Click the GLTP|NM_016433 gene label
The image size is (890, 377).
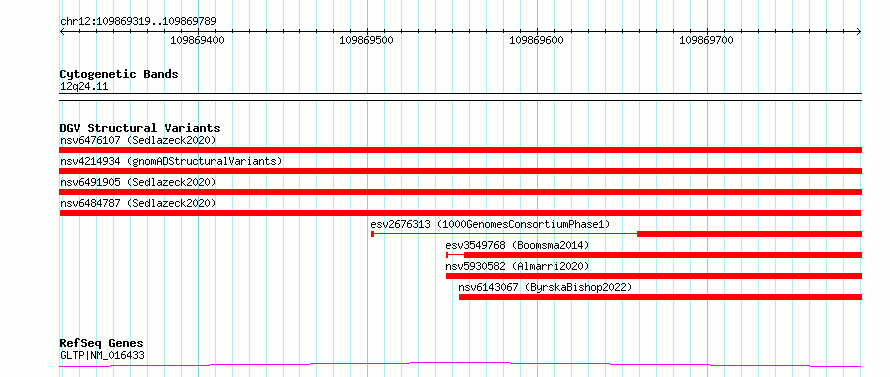[102, 356]
